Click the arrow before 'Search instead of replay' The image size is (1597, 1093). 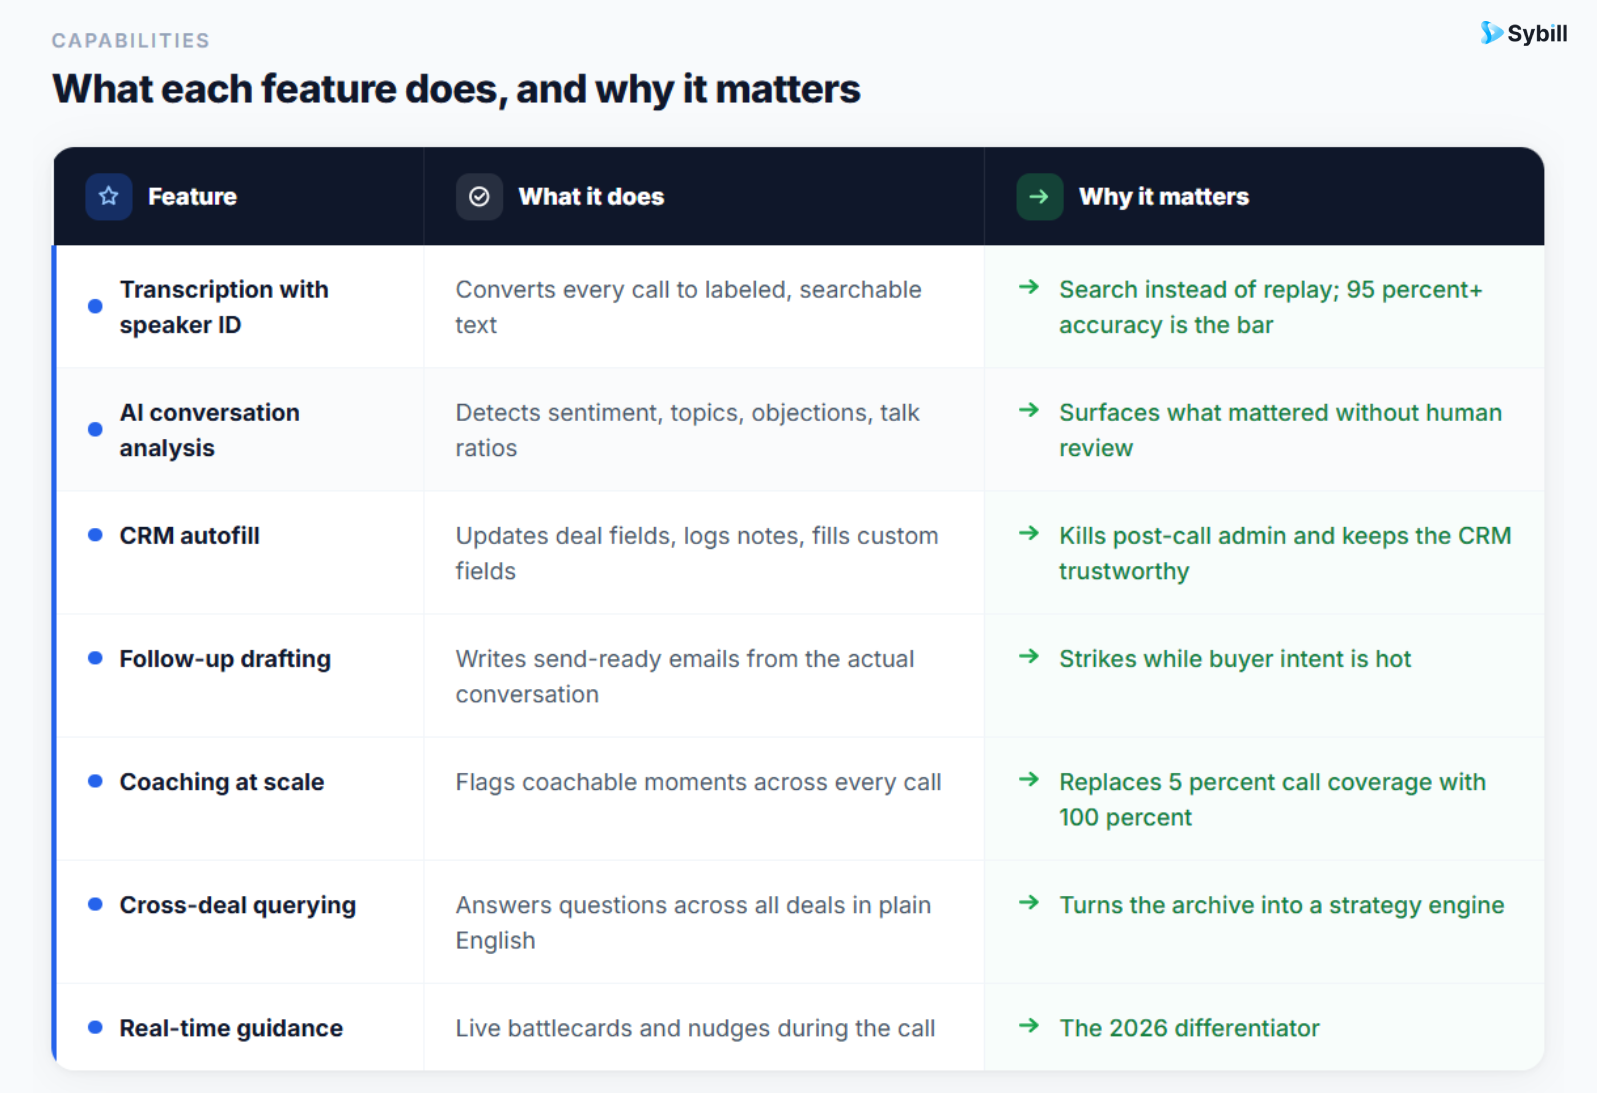pyautogui.click(x=1029, y=288)
